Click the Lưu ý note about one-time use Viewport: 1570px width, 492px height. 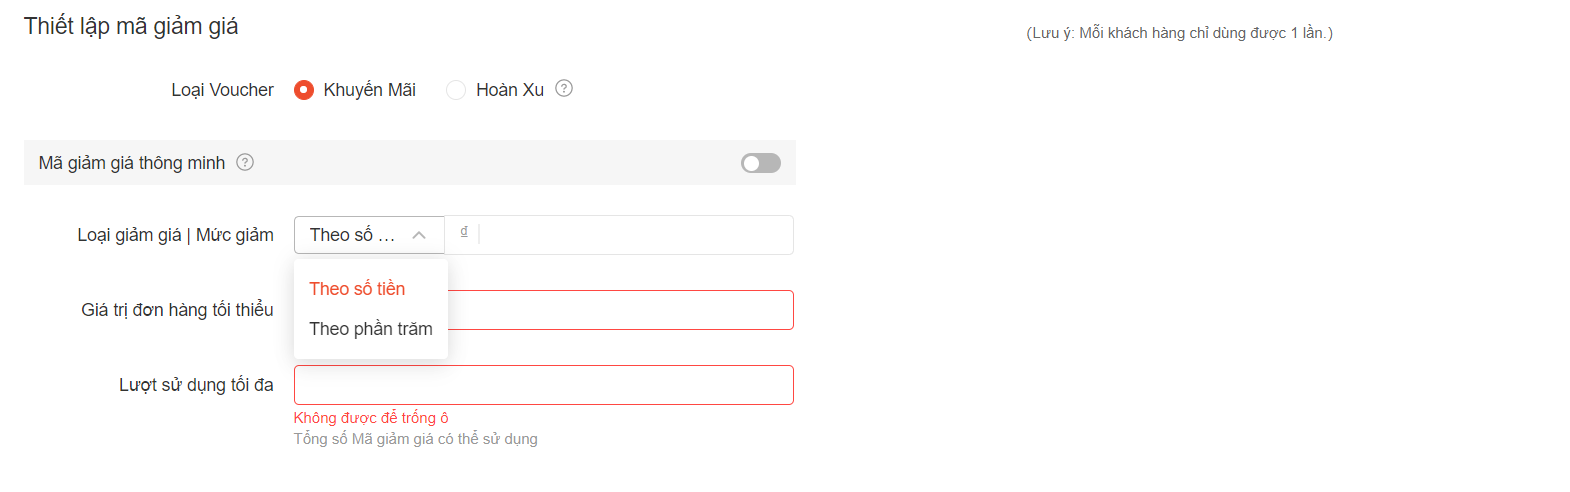[1179, 33]
